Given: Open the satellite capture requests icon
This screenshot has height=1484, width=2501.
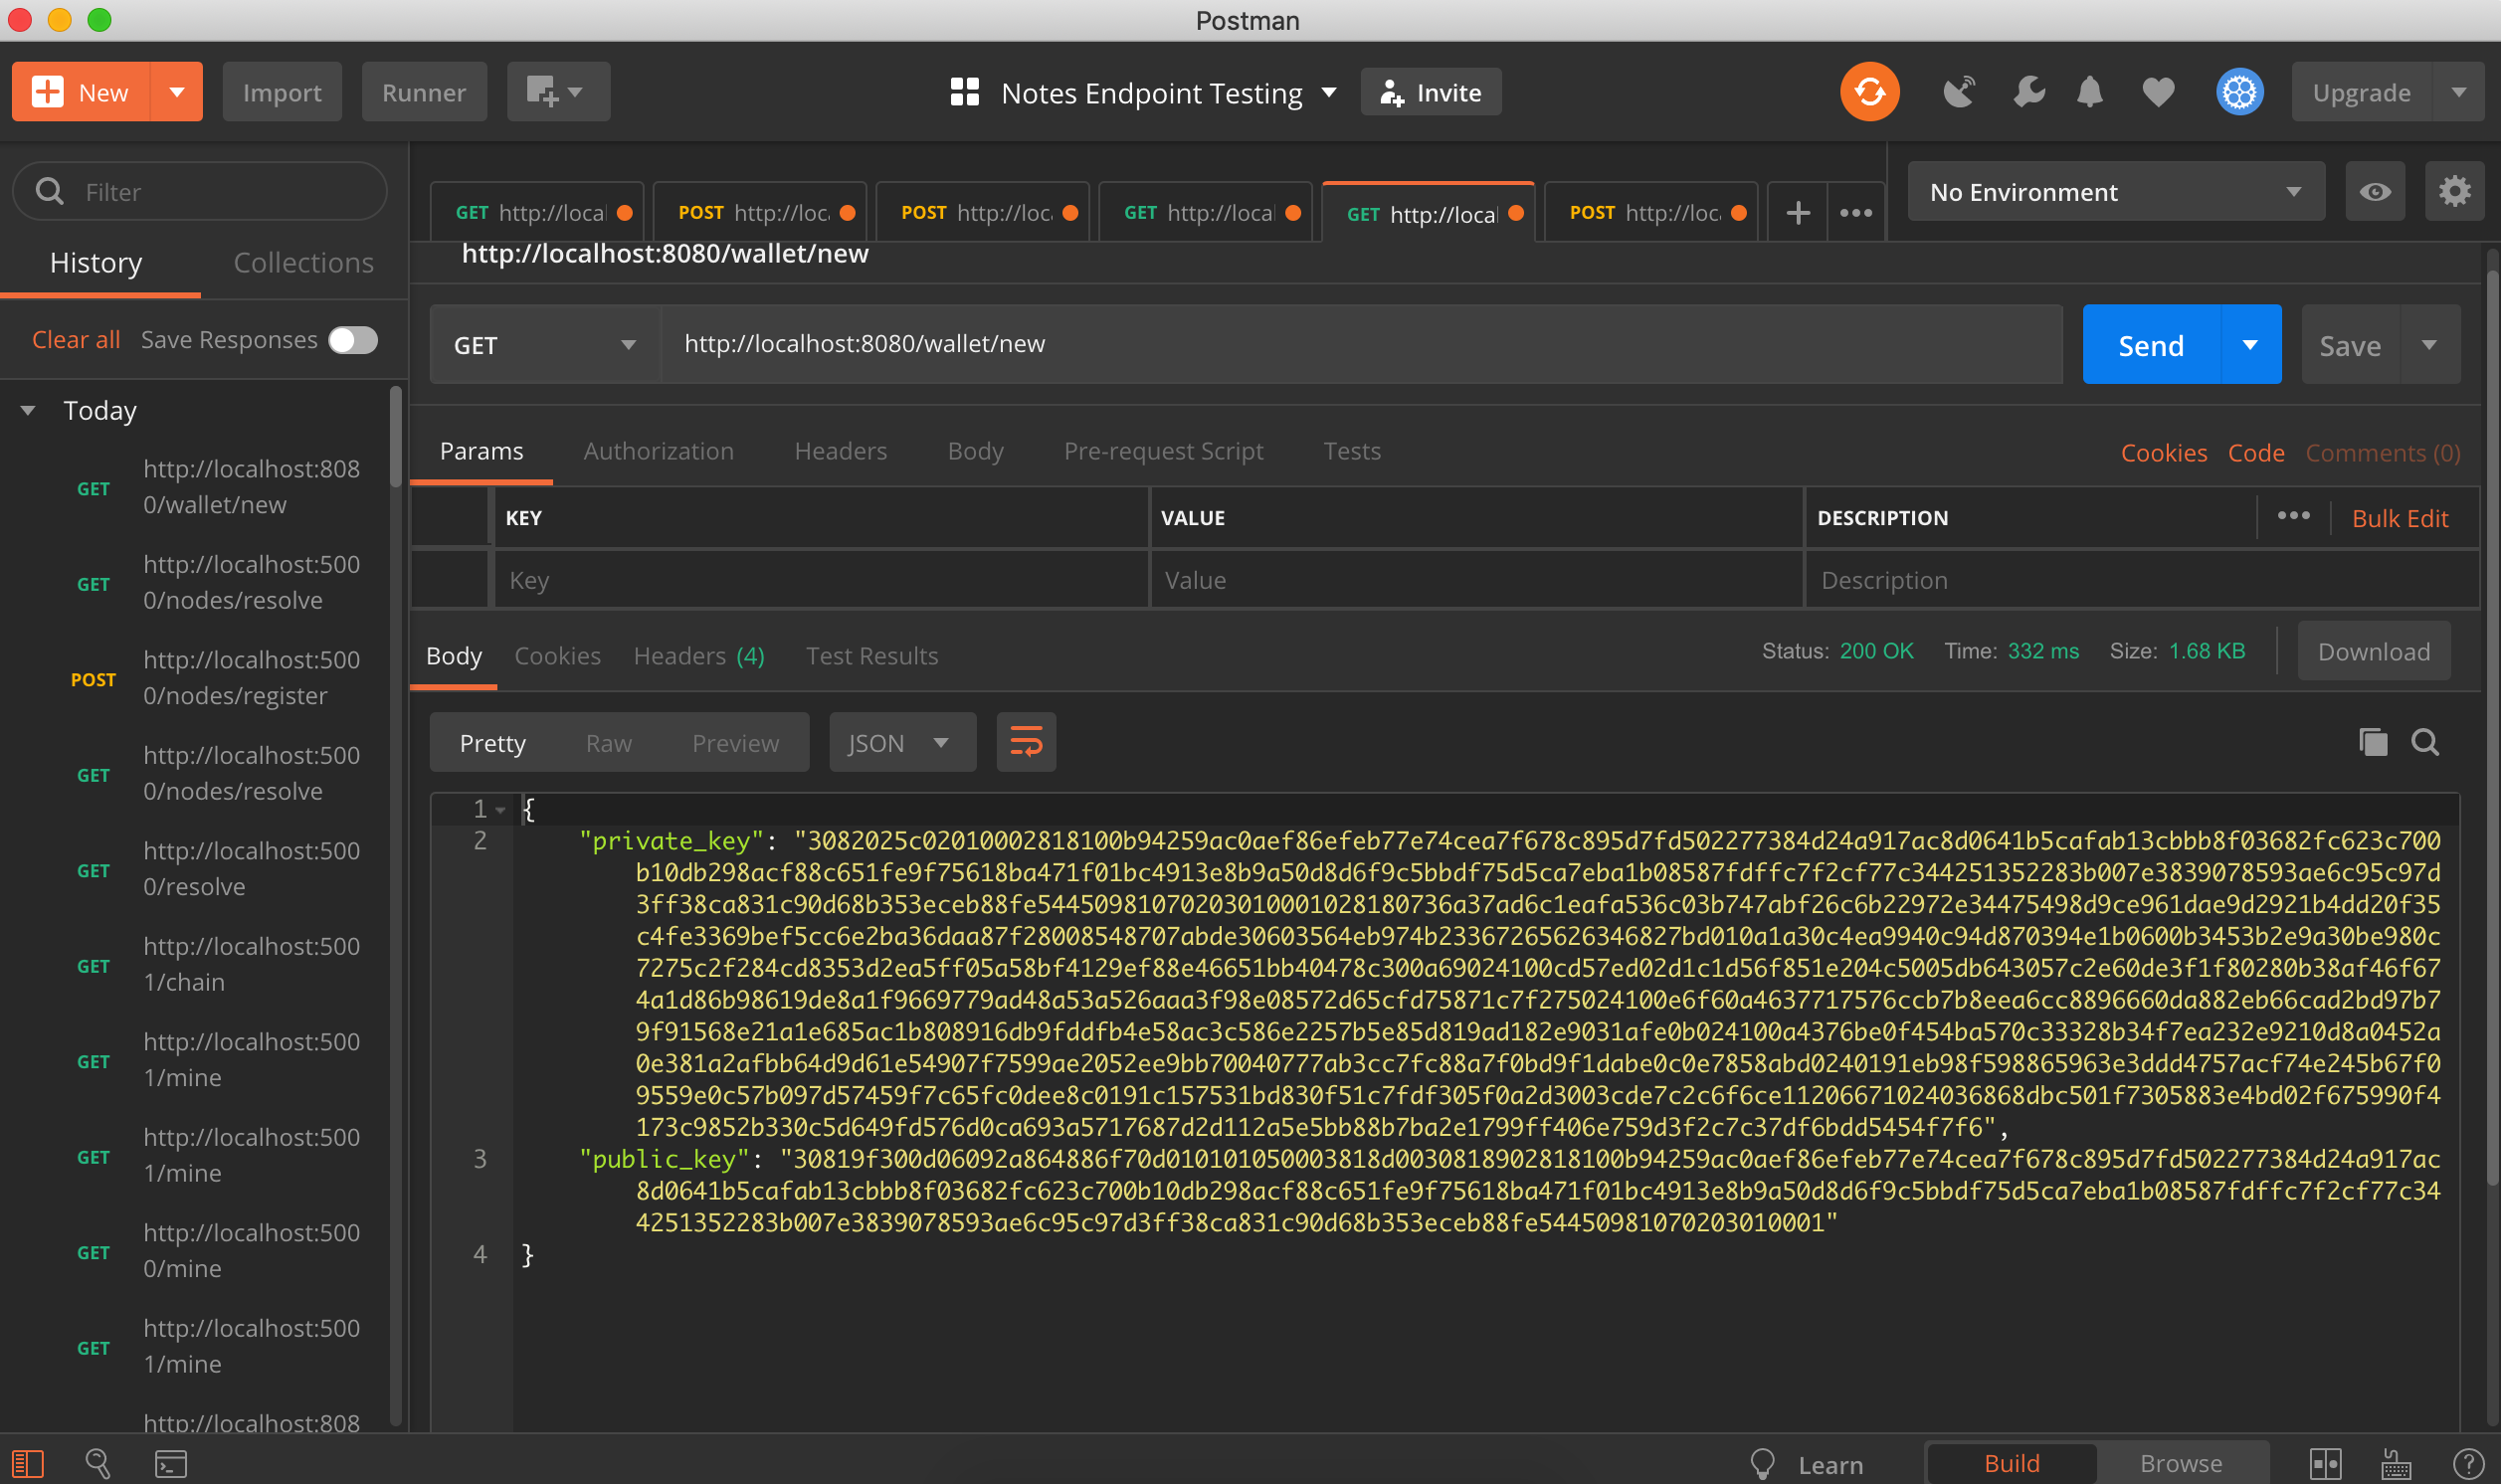Looking at the screenshot, I should (x=1959, y=92).
